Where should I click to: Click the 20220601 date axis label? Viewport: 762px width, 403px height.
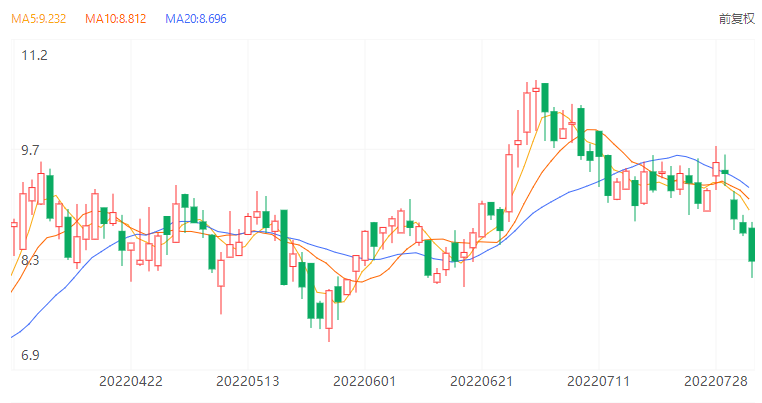tap(364, 381)
